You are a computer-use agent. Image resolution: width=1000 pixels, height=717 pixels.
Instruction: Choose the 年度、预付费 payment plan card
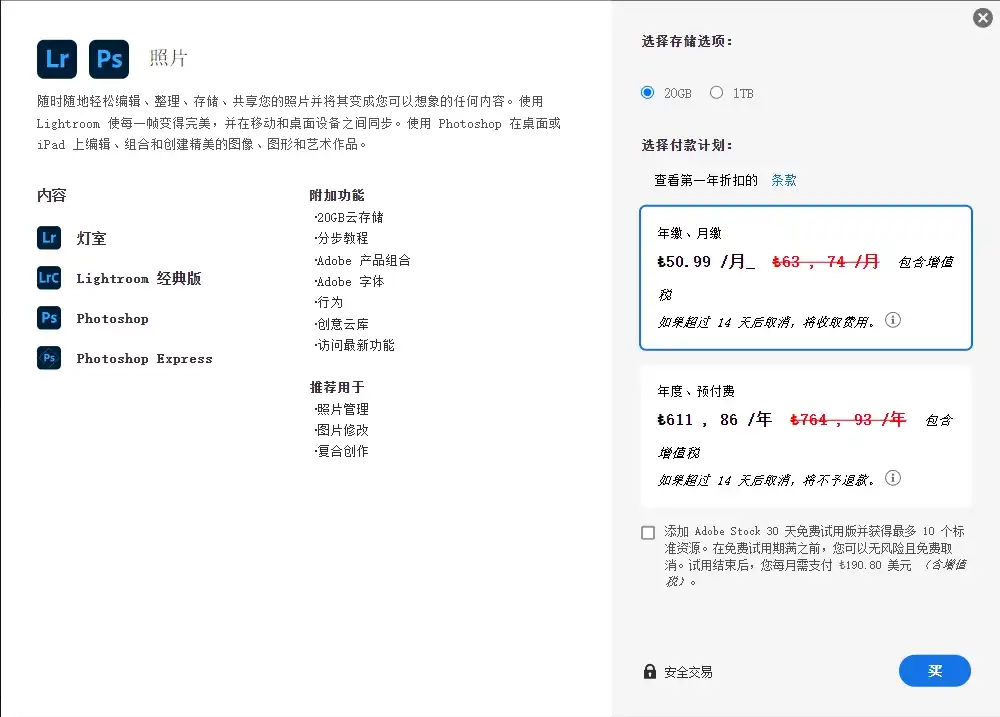coord(805,436)
